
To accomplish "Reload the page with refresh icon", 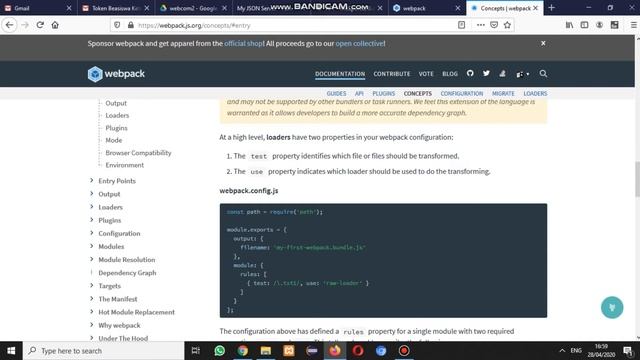I will pyautogui.click(x=40, y=25).
